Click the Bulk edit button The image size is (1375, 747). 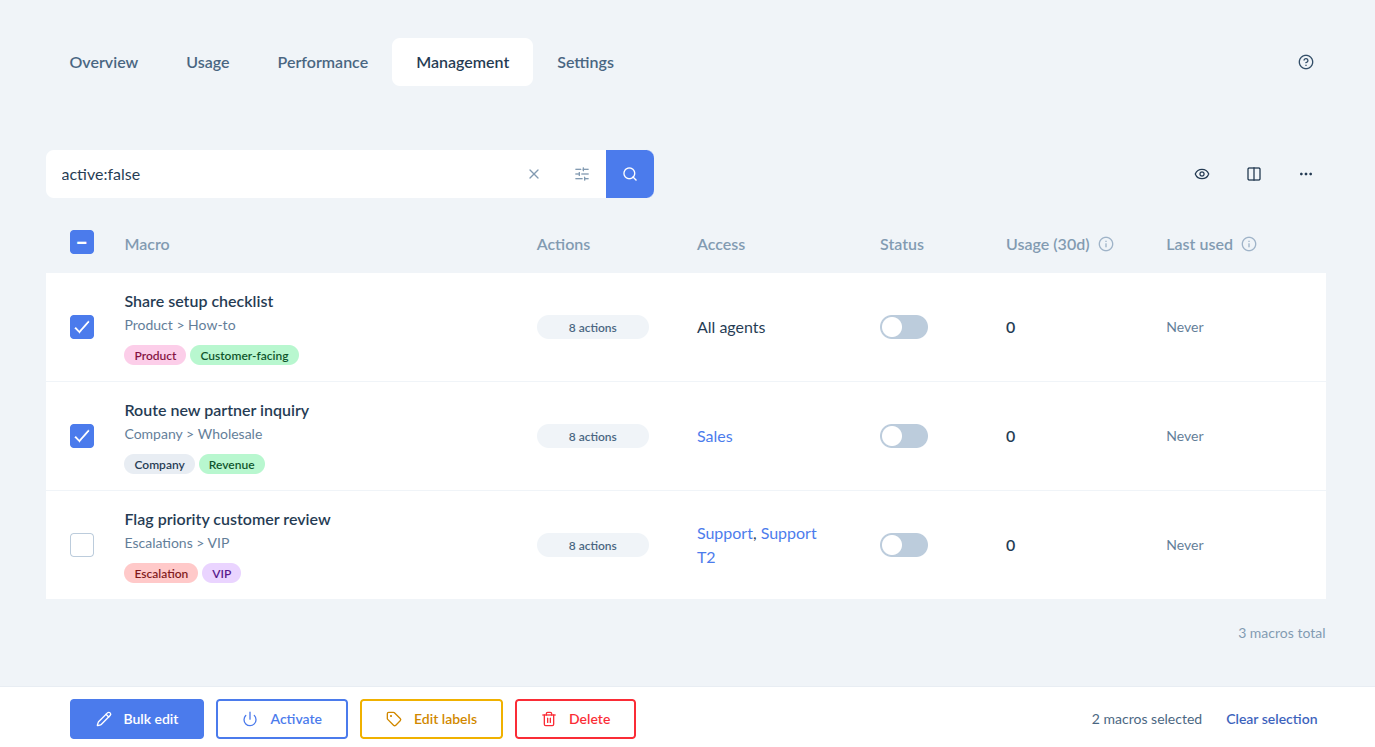pos(137,719)
